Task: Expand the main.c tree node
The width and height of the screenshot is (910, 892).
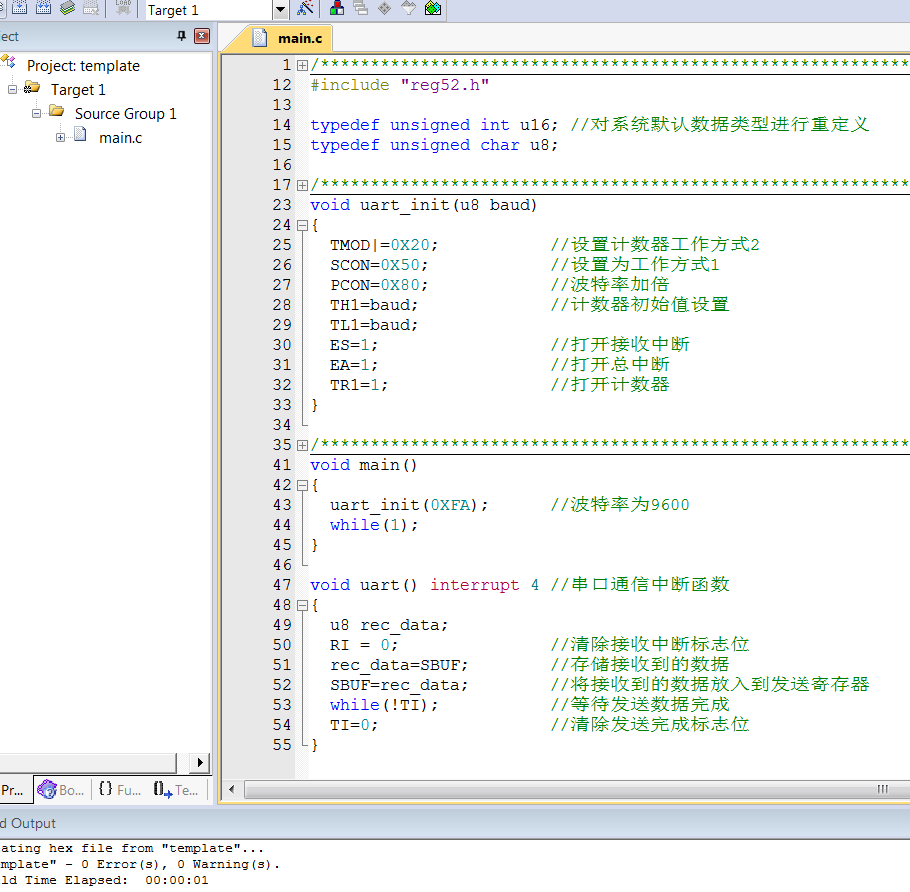Action: tap(60, 138)
